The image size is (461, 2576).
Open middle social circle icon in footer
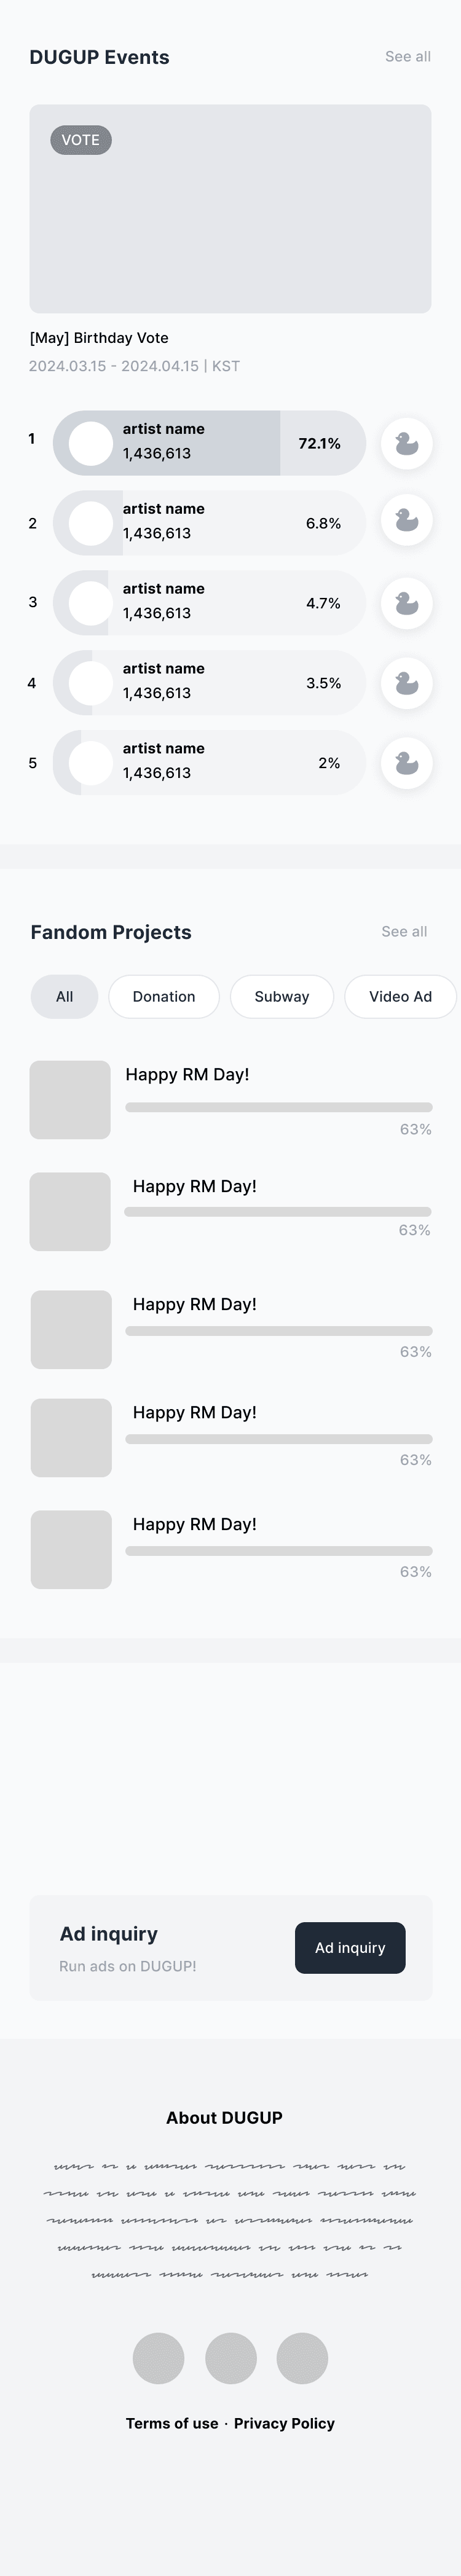coord(231,2358)
